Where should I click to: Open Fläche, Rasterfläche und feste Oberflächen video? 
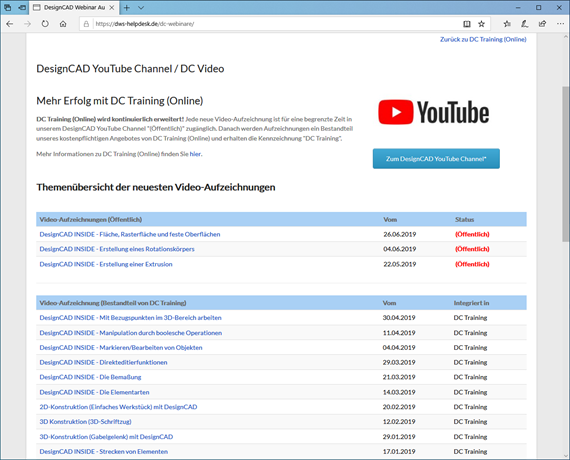[130, 234]
